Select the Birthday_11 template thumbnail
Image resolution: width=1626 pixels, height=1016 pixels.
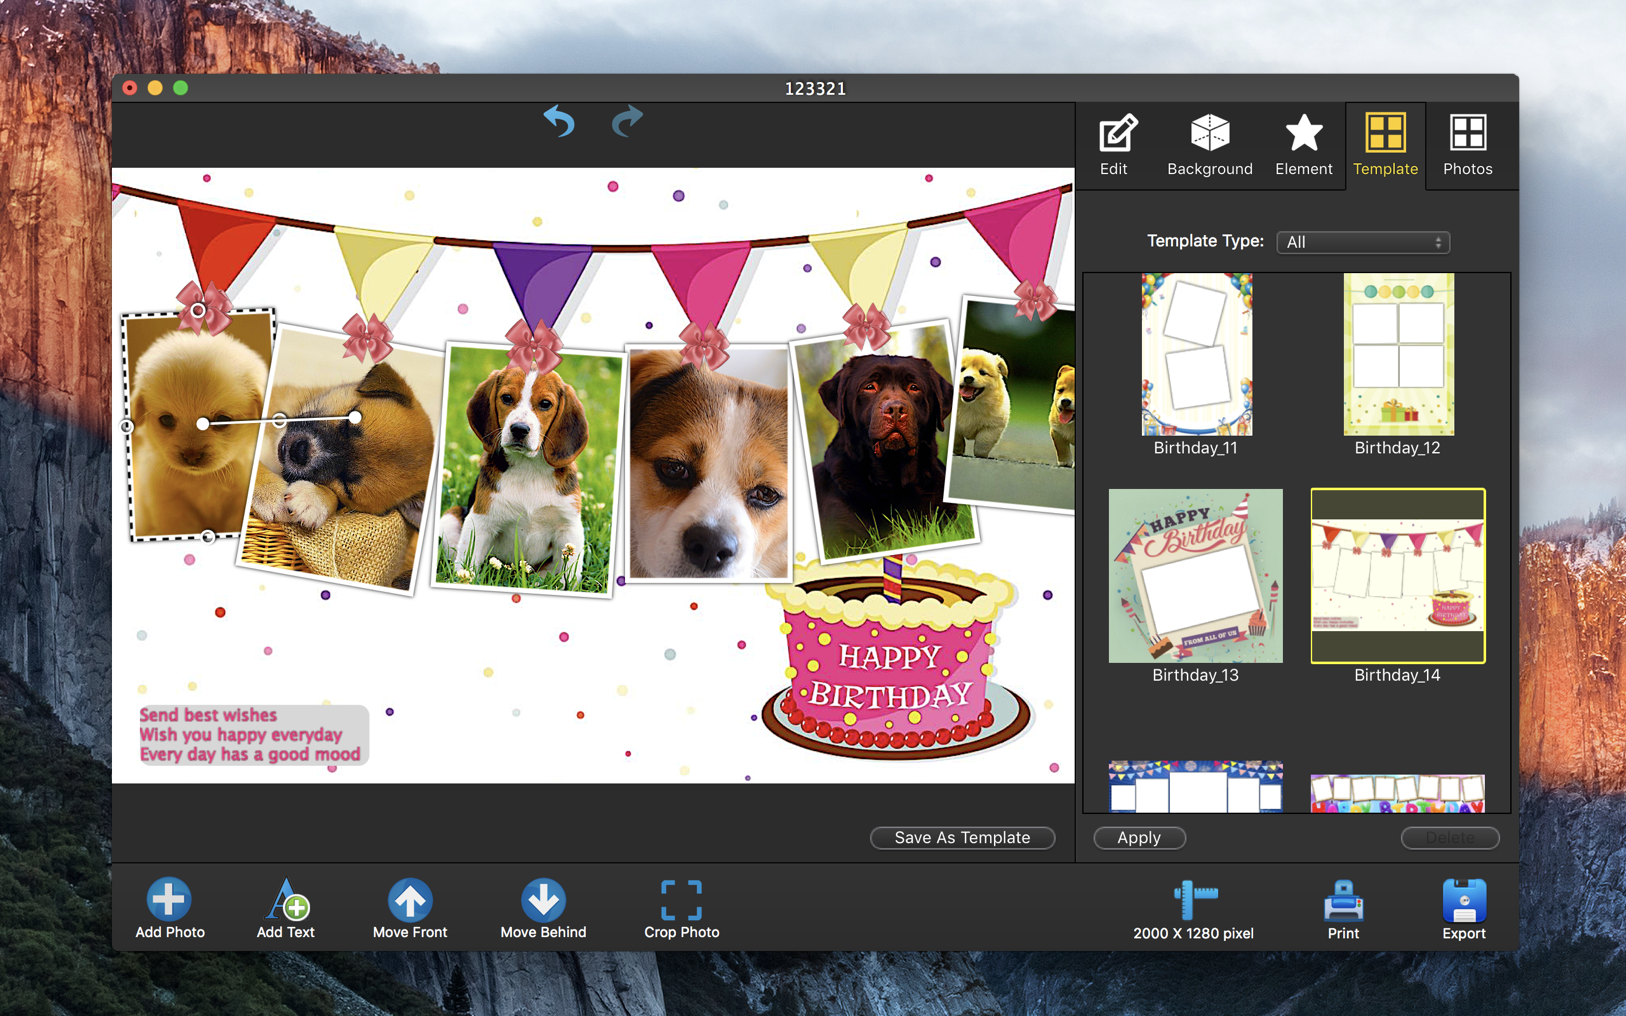coord(1196,354)
